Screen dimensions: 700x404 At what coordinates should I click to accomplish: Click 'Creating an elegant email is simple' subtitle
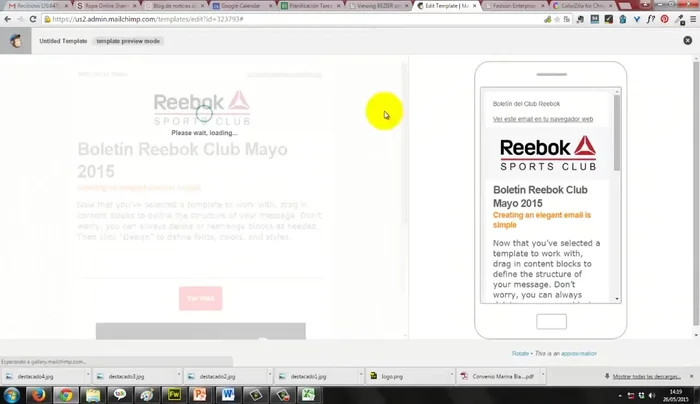[x=542, y=220]
